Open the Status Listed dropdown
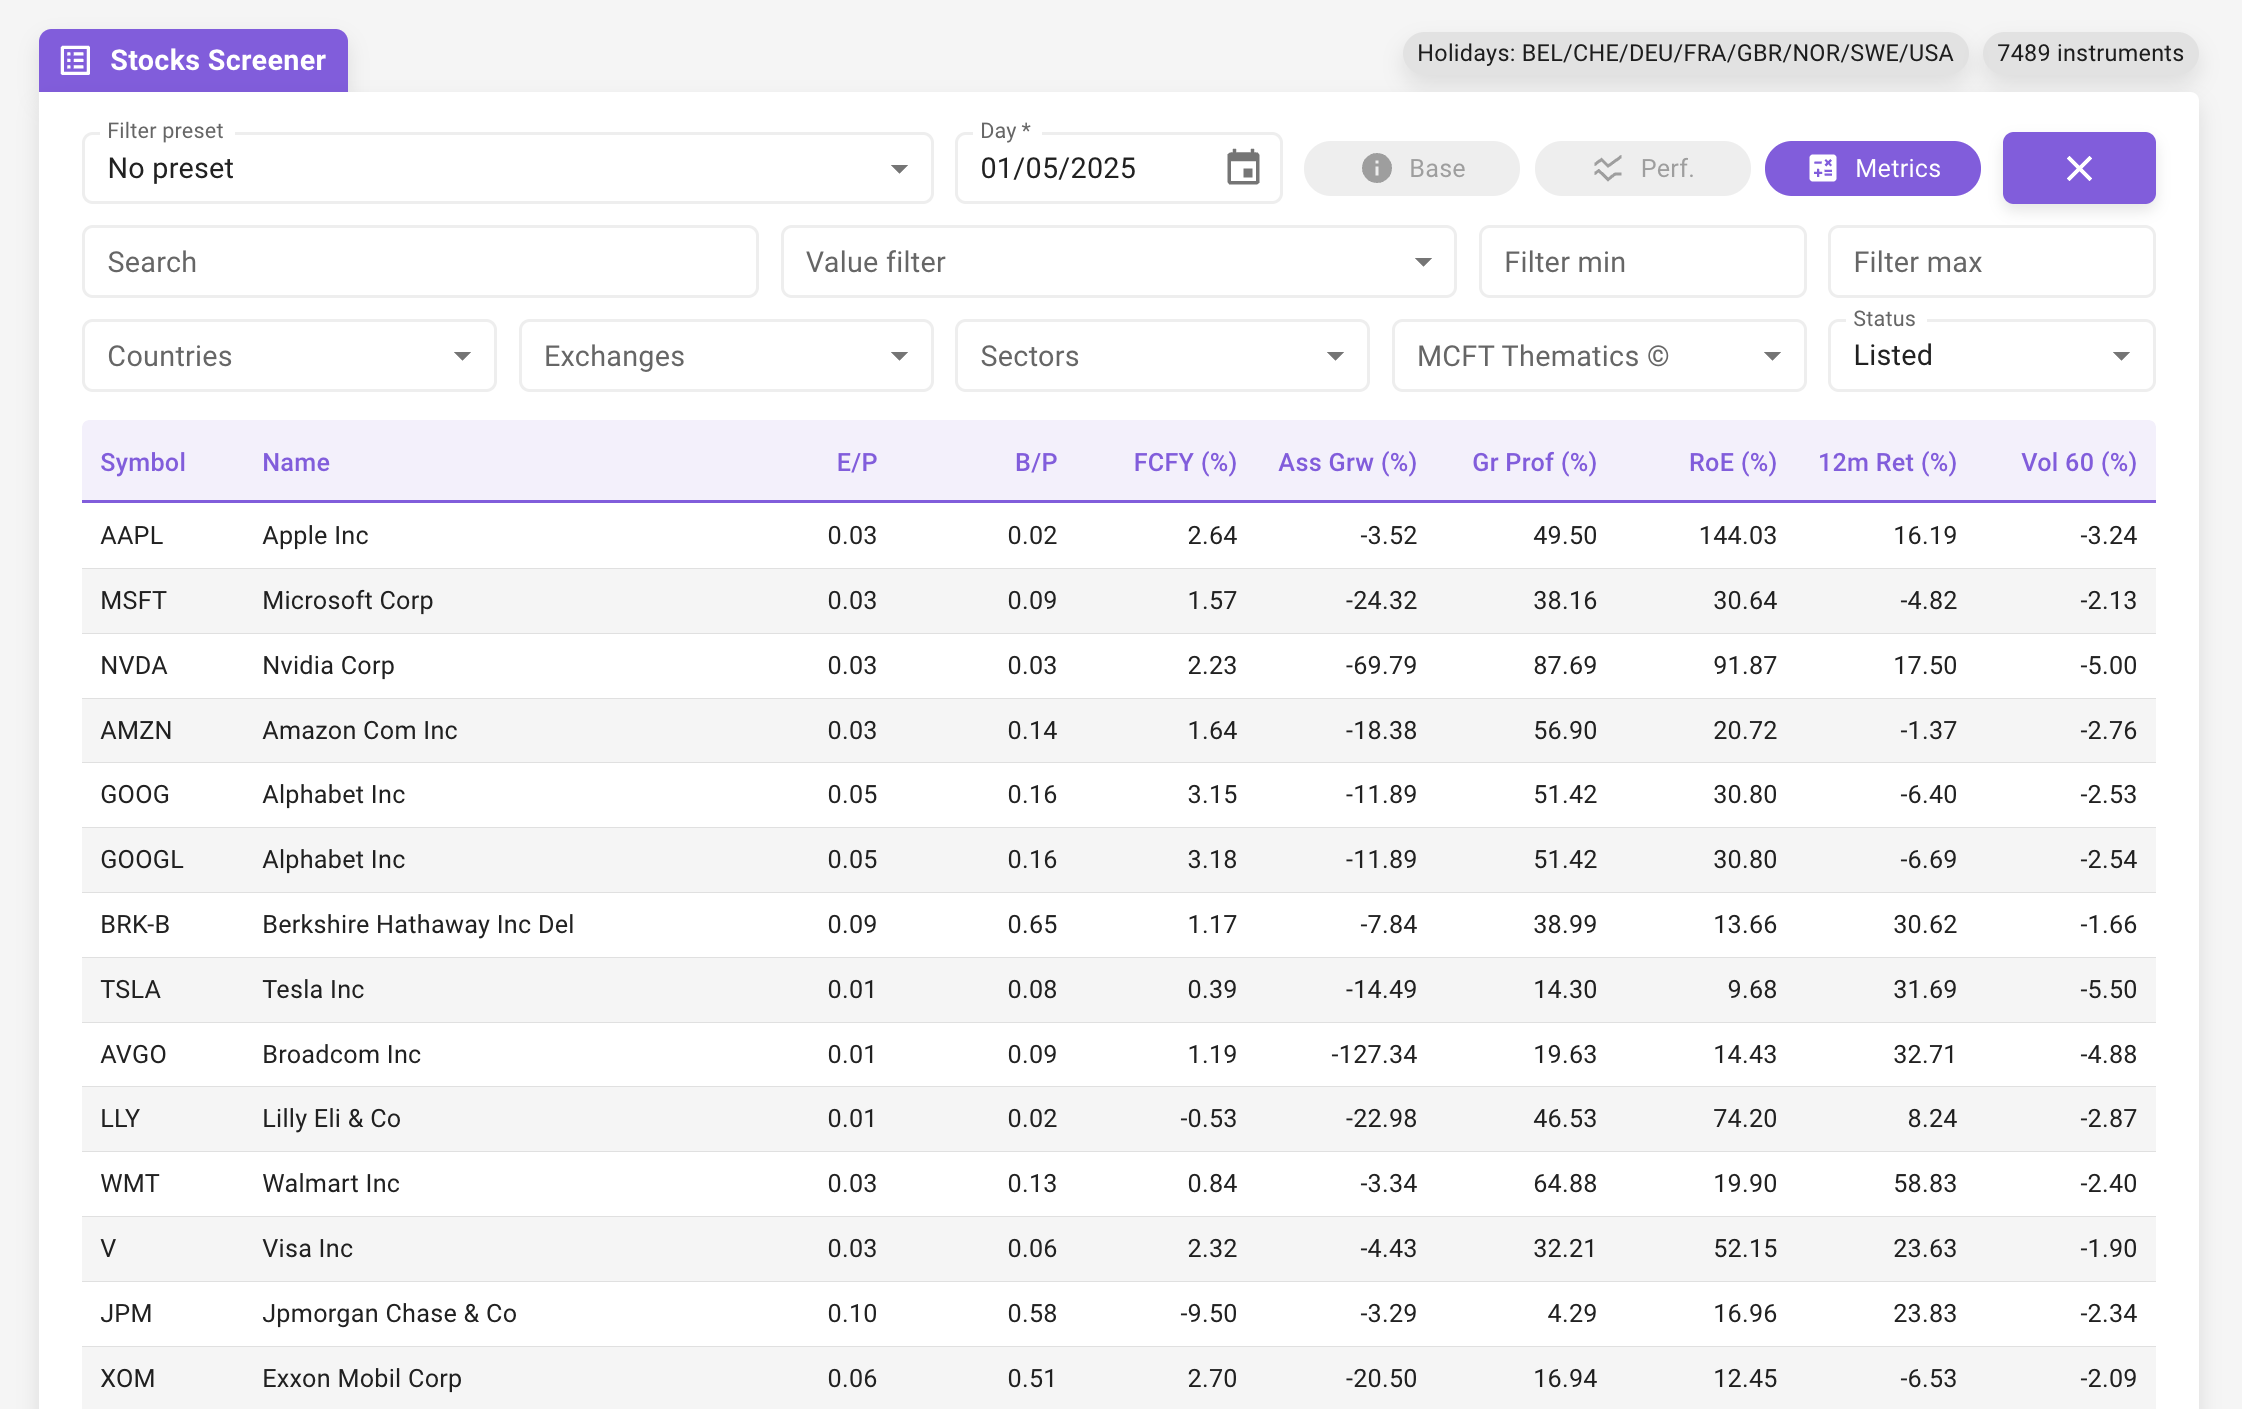This screenshot has height=1409, width=2242. (x=1991, y=356)
